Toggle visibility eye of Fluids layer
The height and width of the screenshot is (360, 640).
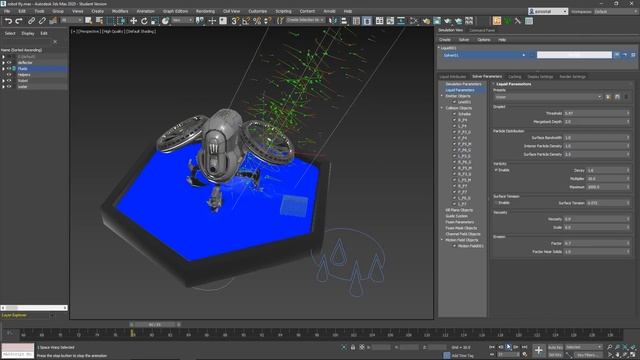pos(9,69)
